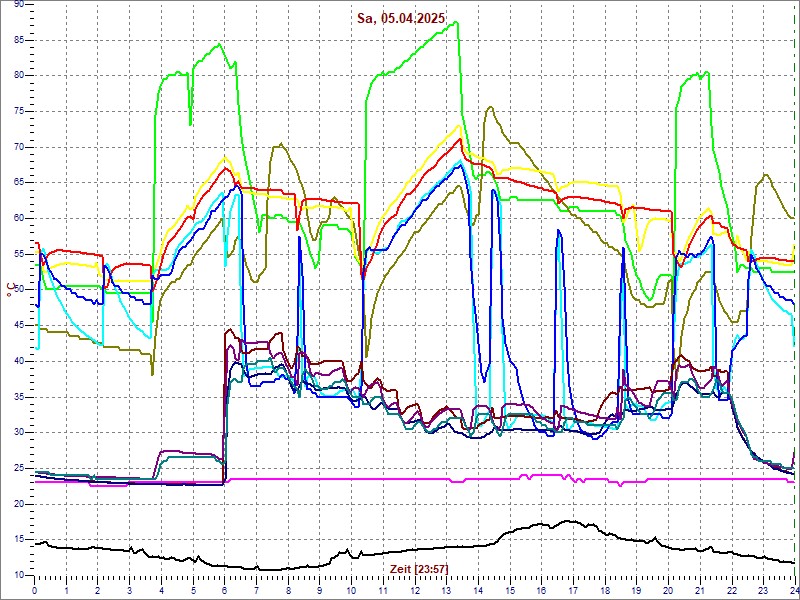Select hour 0 at the axis start
Screen dimensions: 800x600
[x=35, y=591]
